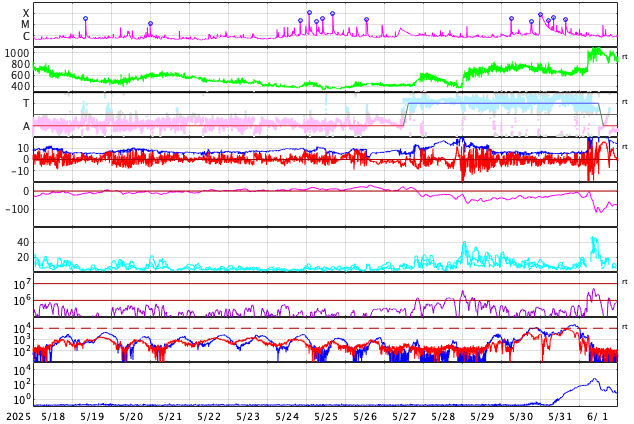The height and width of the screenshot is (424, 634).
Task: Select the 6/ 1 date label
Action: pos(598,417)
